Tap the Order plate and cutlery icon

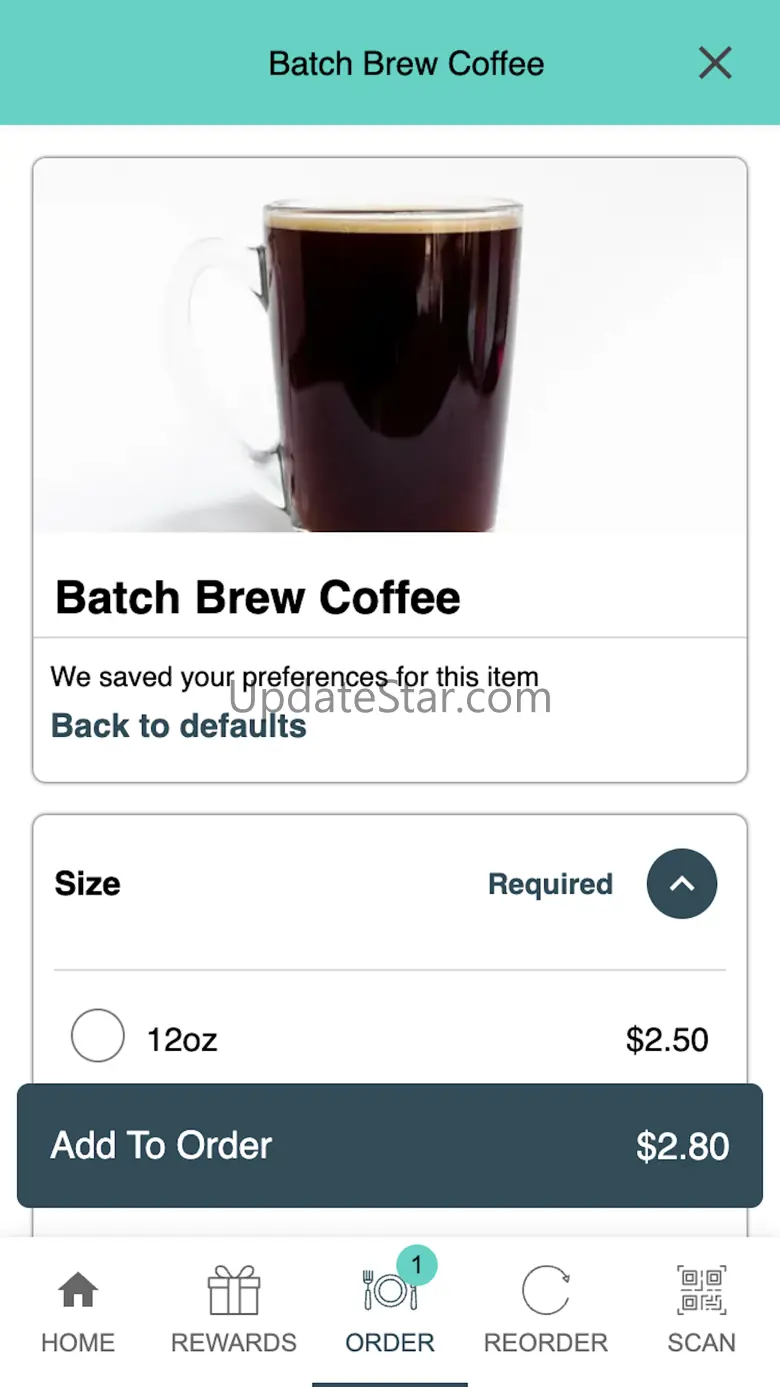(388, 1292)
